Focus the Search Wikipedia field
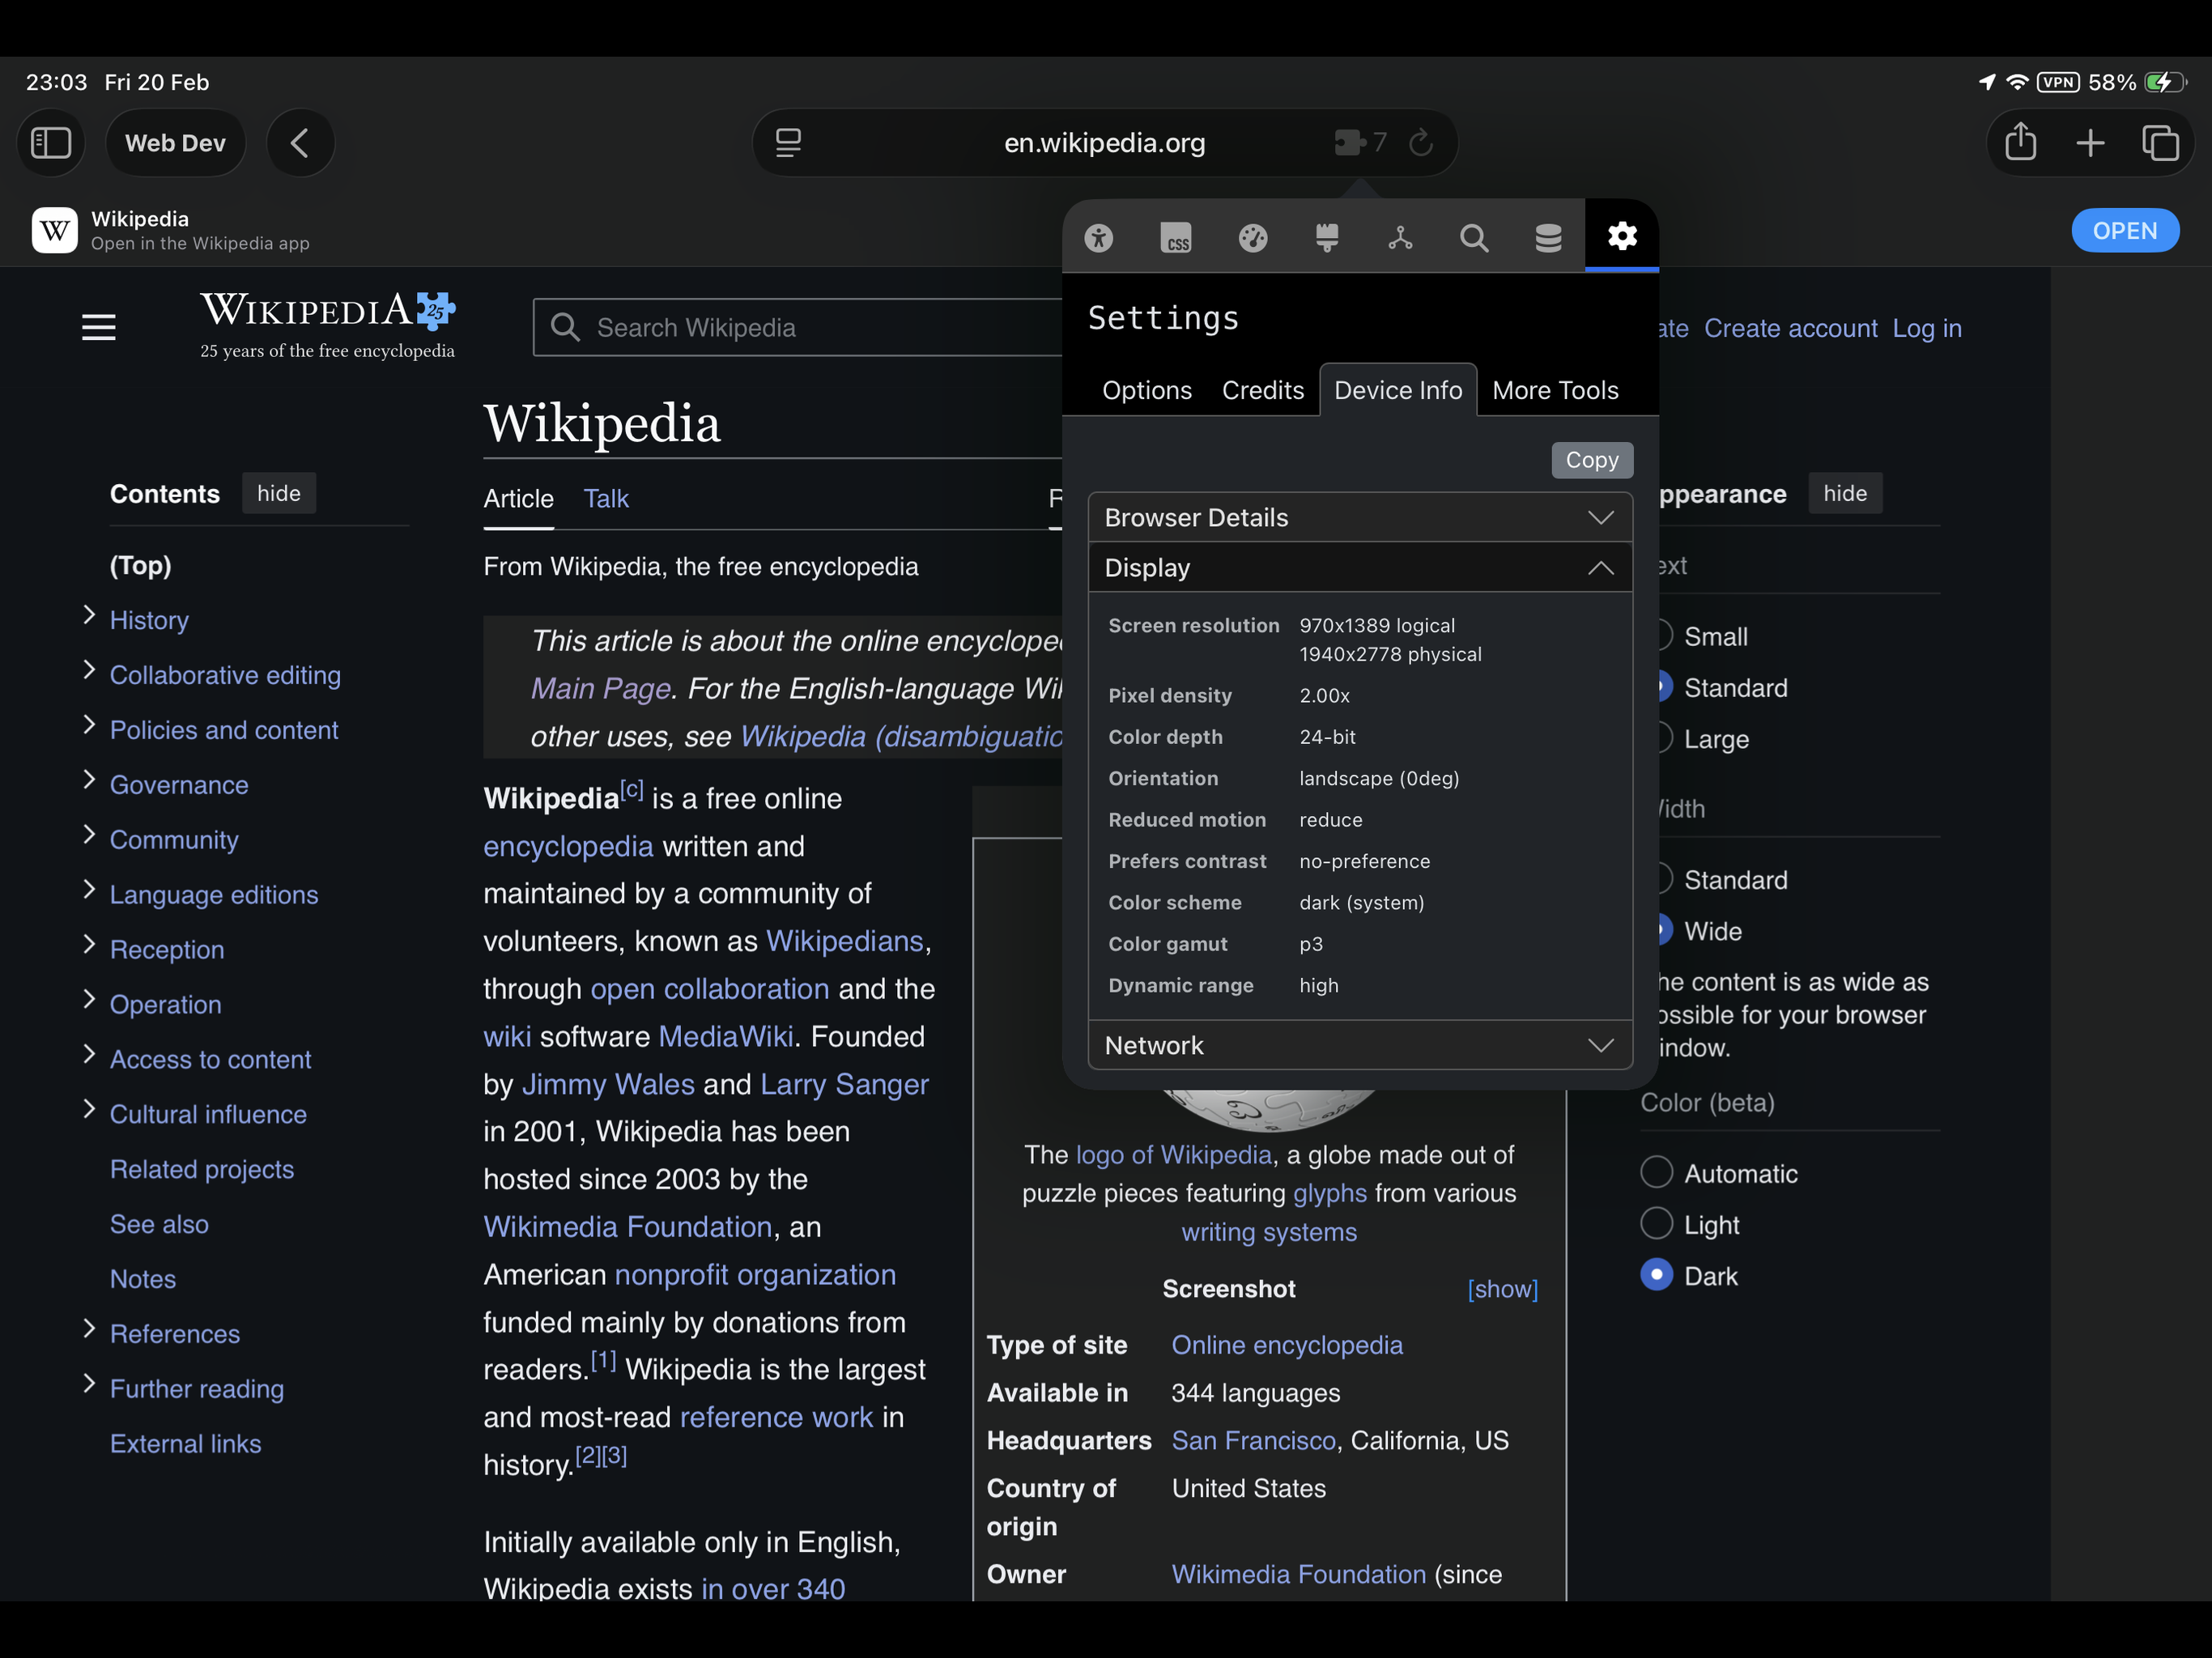This screenshot has width=2212, height=1658. click(x=798, y=327)
